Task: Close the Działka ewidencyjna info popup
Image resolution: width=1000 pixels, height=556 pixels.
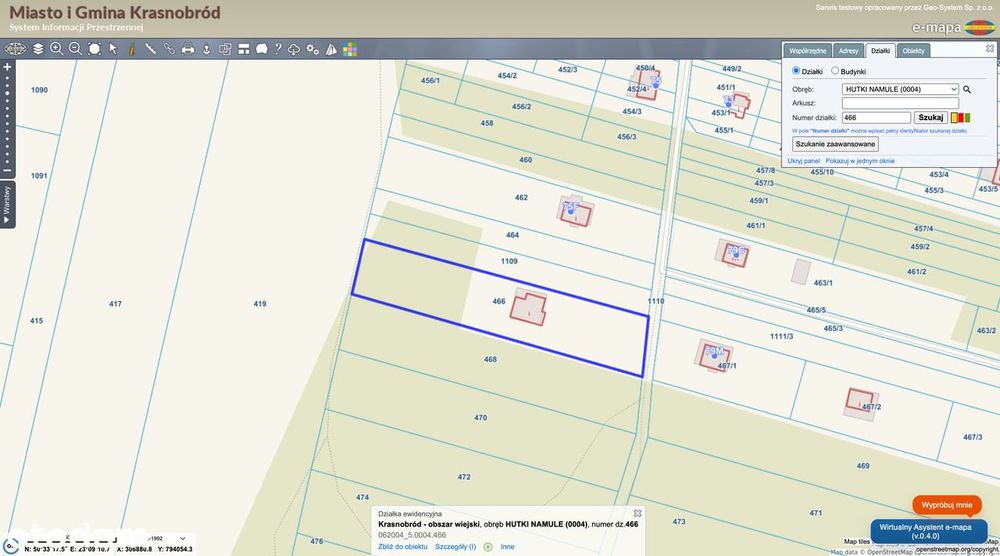Action: pyautogui.click(x=637, y=513)
